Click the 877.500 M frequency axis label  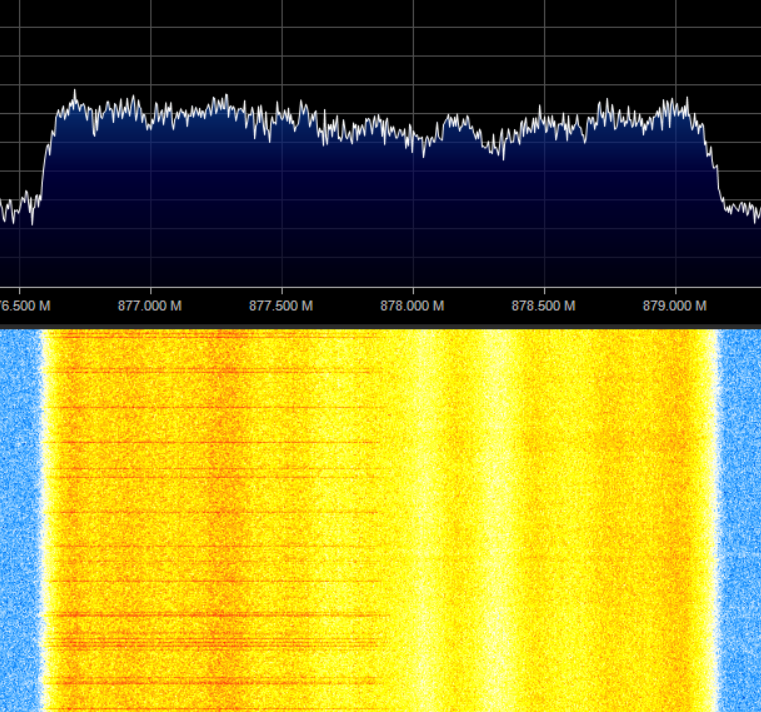(x=281, y=305)
